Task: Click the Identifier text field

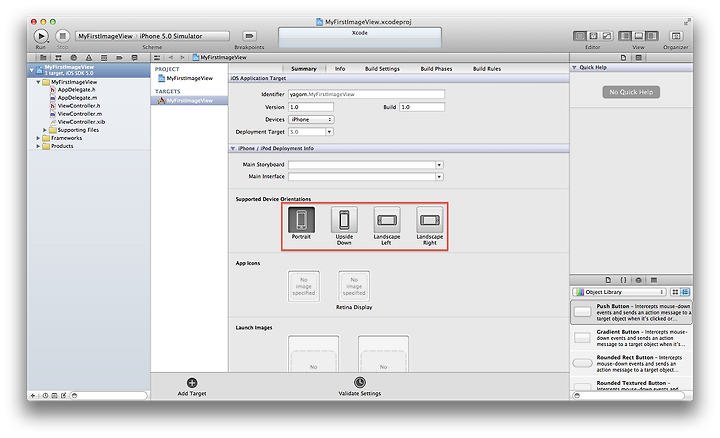Action: coord(366,94)
